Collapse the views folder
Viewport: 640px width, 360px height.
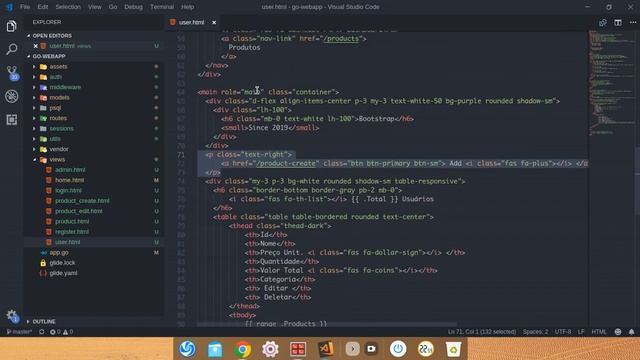pos(57,160)
